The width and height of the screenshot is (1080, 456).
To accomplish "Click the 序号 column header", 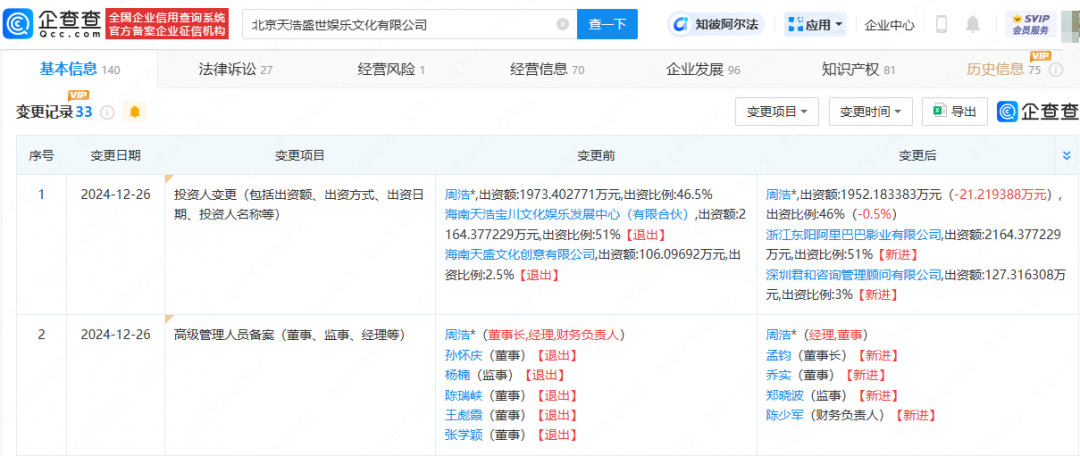I will [41, 156].
